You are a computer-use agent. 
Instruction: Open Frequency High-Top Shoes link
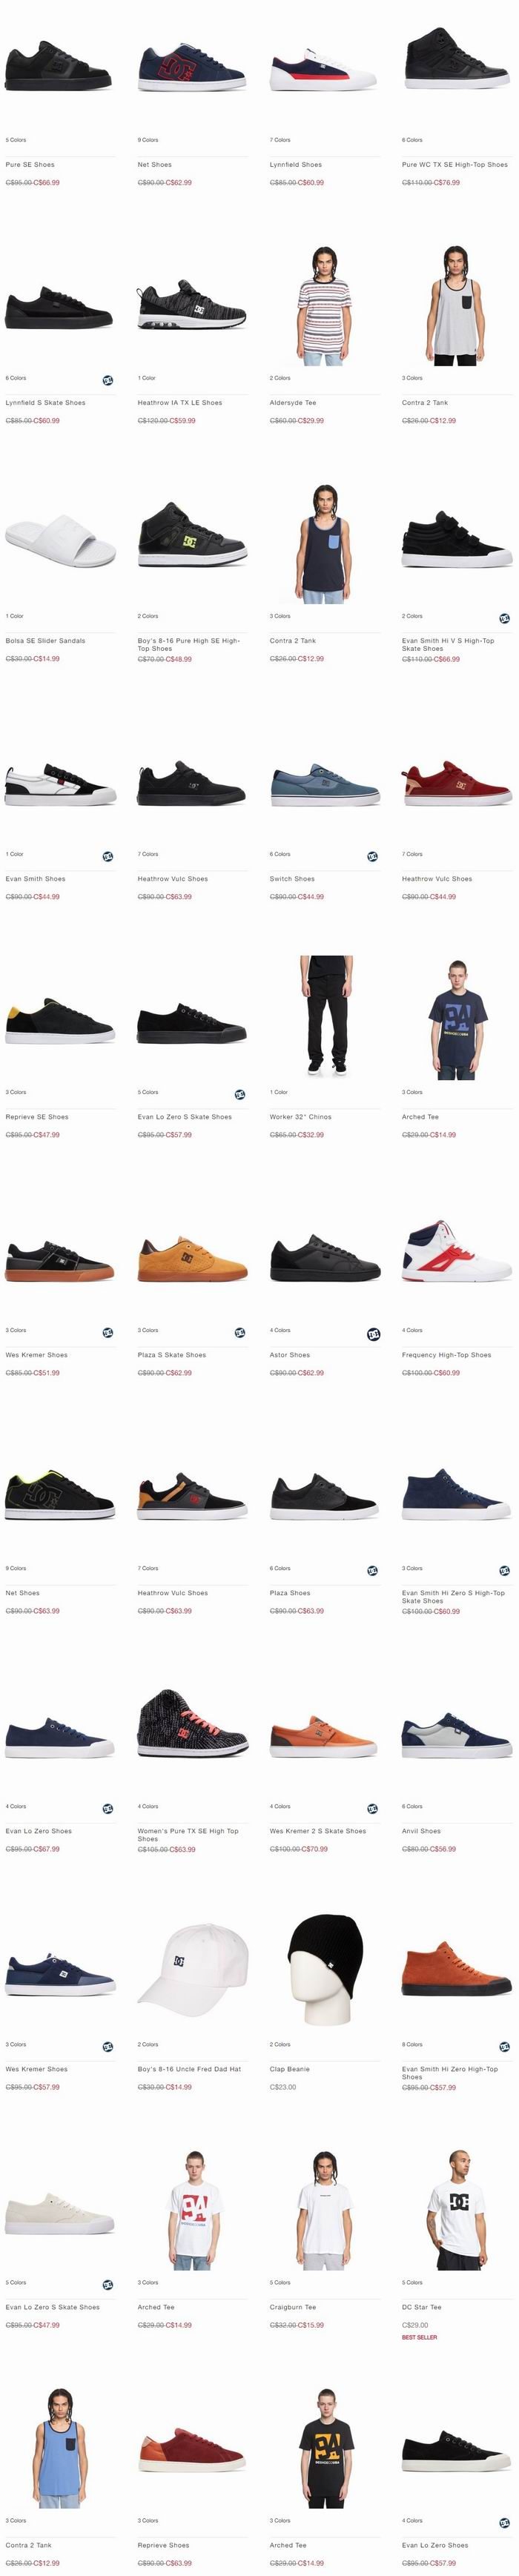click(446, 1354)
